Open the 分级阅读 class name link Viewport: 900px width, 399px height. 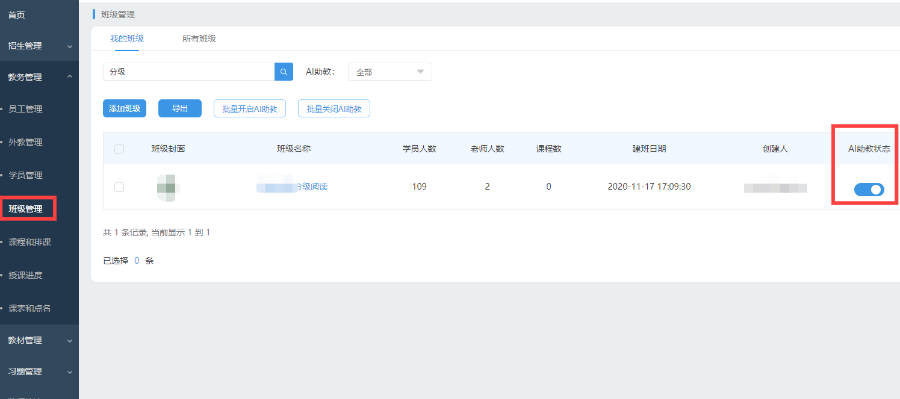point(293,187)
